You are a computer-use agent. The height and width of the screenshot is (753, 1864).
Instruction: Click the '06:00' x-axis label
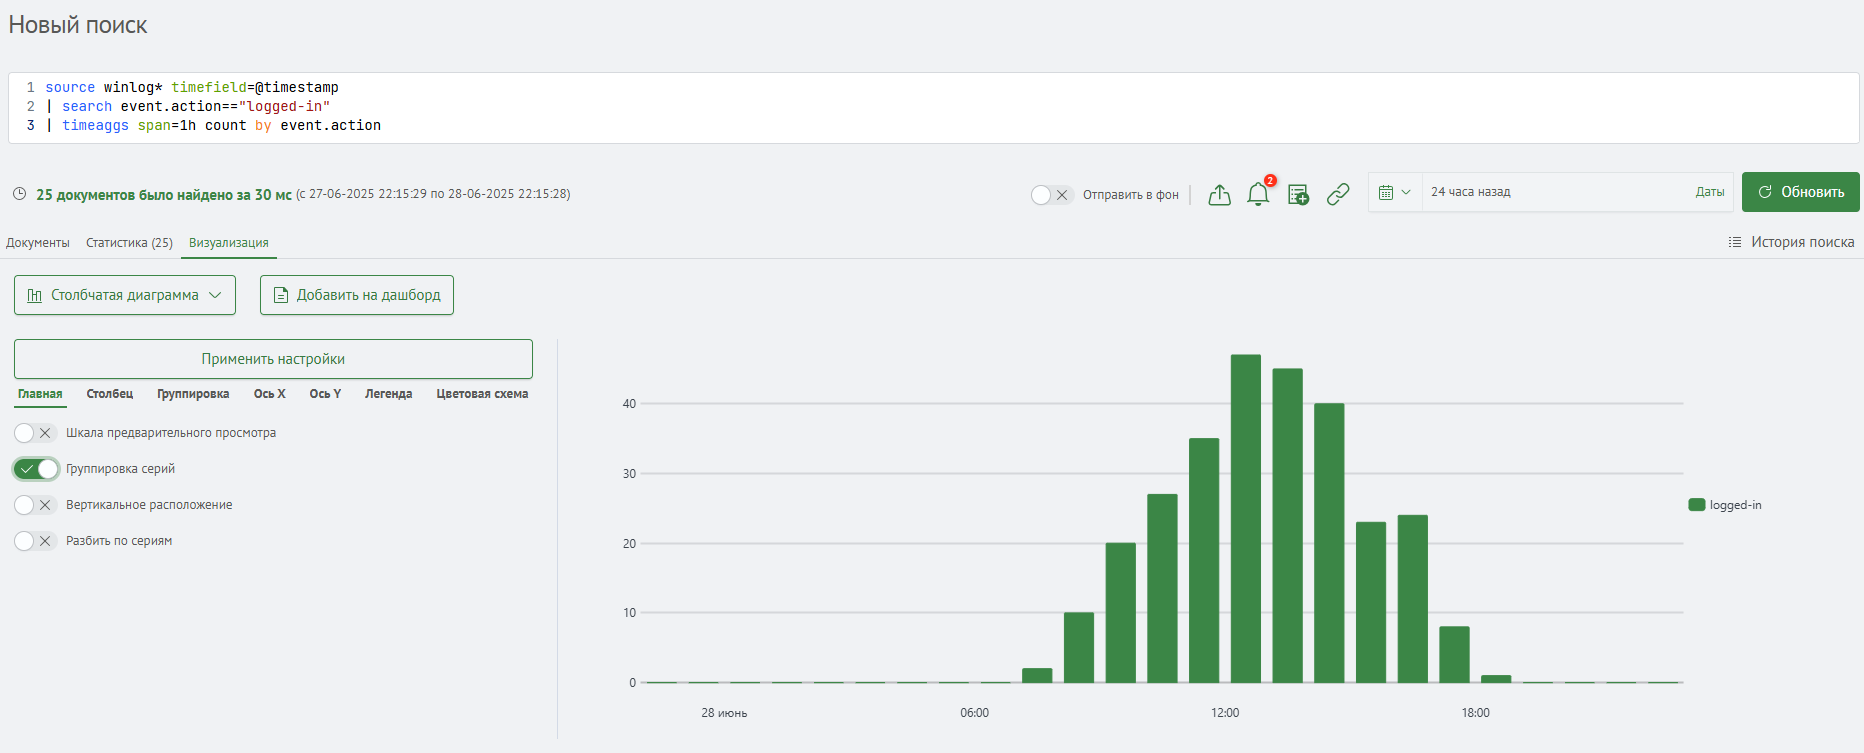click(x=974, y=713)
